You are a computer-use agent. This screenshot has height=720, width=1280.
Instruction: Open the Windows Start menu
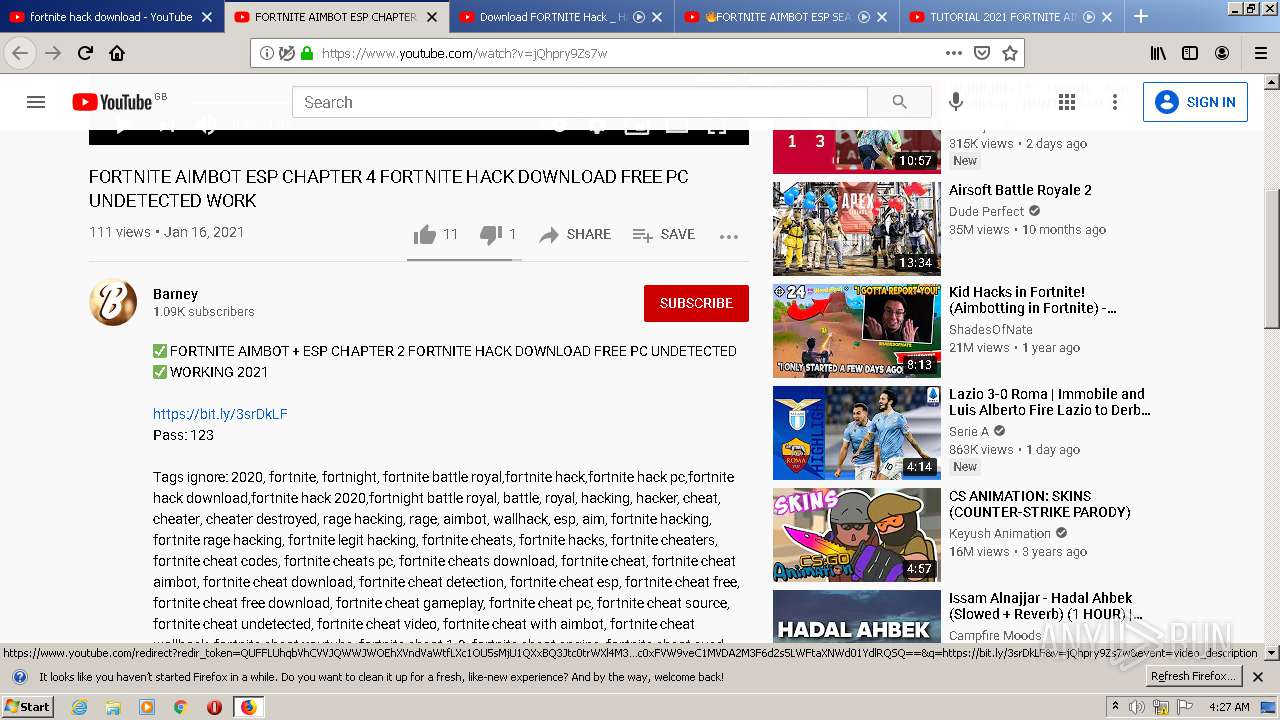(x=27, y=707)
